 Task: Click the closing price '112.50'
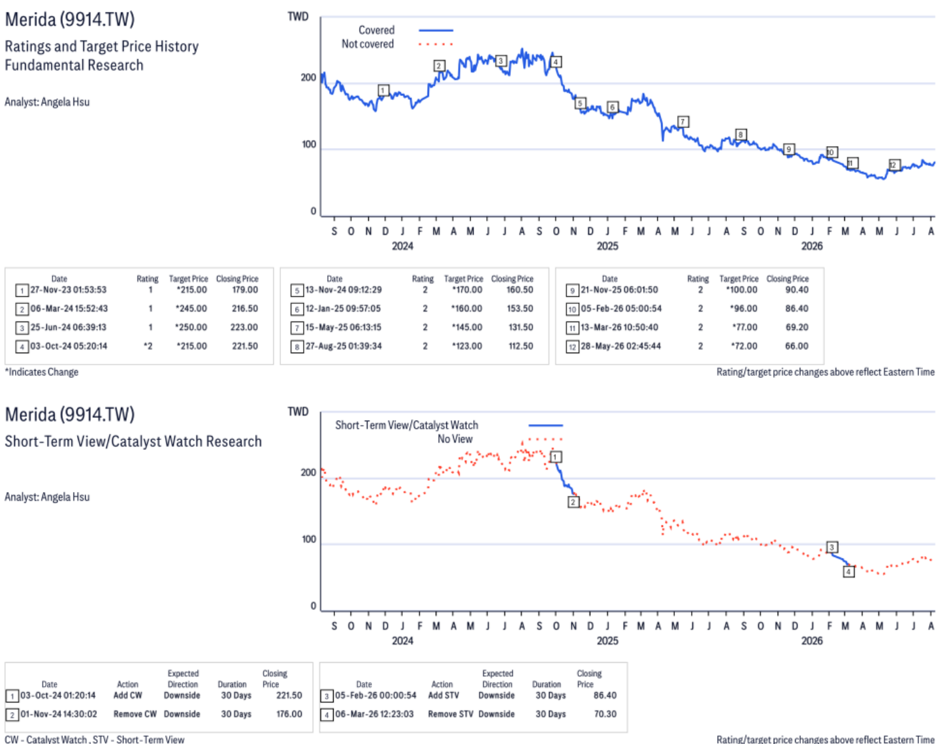click(x=520, y=346)
